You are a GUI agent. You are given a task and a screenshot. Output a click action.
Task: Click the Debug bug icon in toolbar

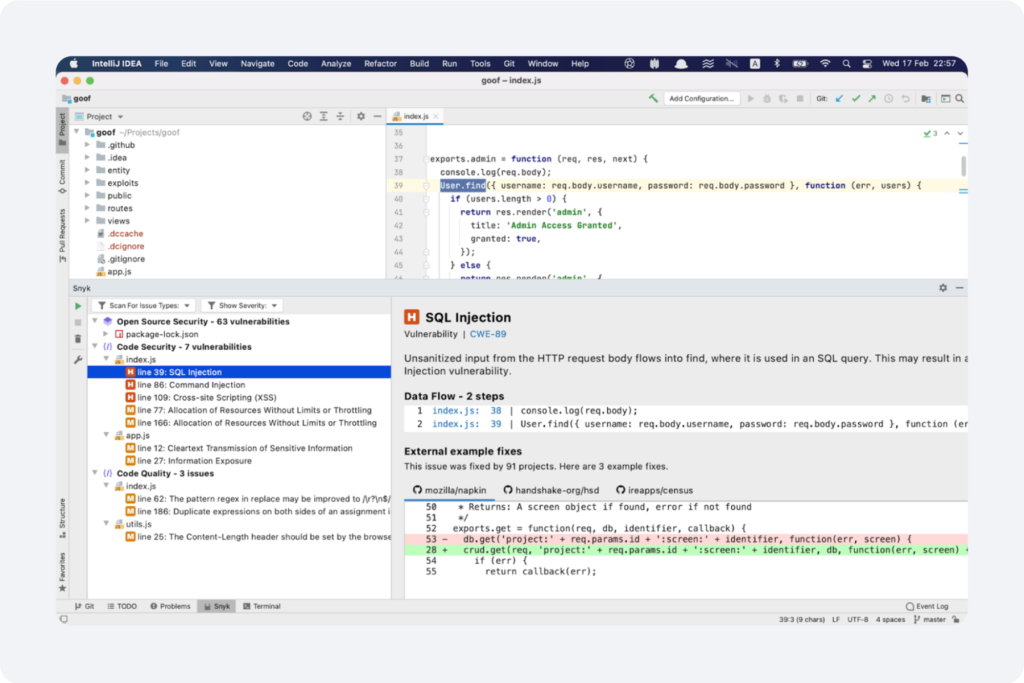pyautogui.click(x=767, y=99)
